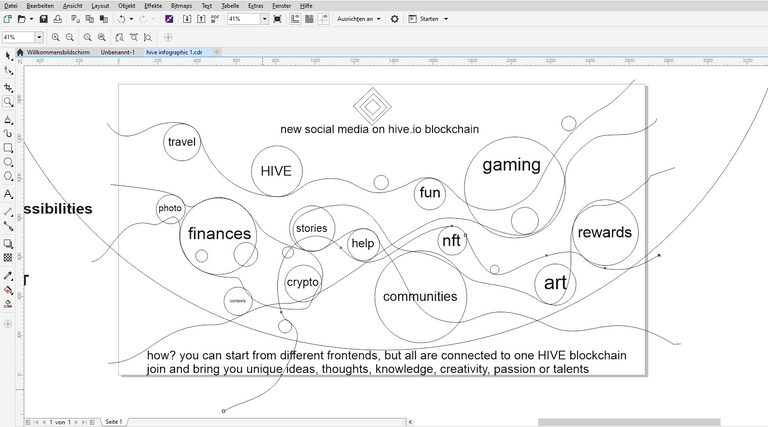768x427 pixels.
Task: Select the Color eyedropper tool
Action: [8, 276]
